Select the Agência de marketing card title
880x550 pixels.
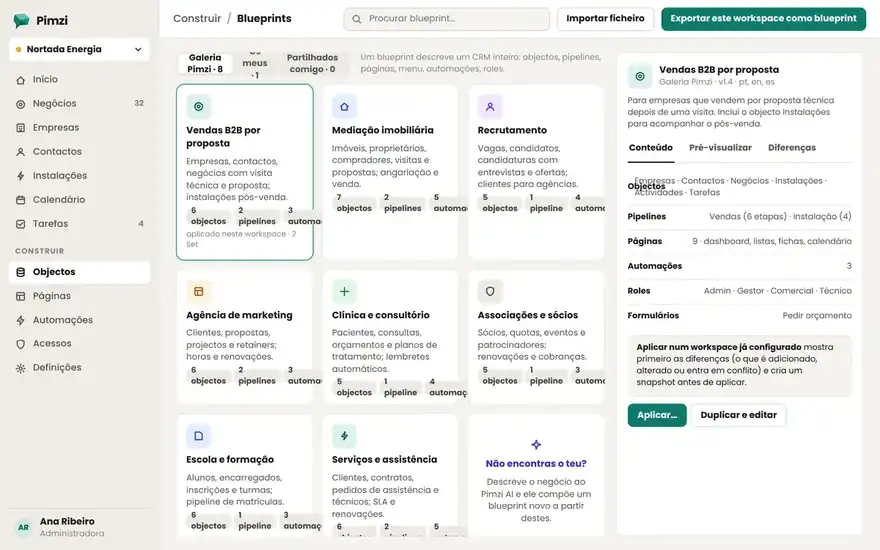(x=239, y=315)
